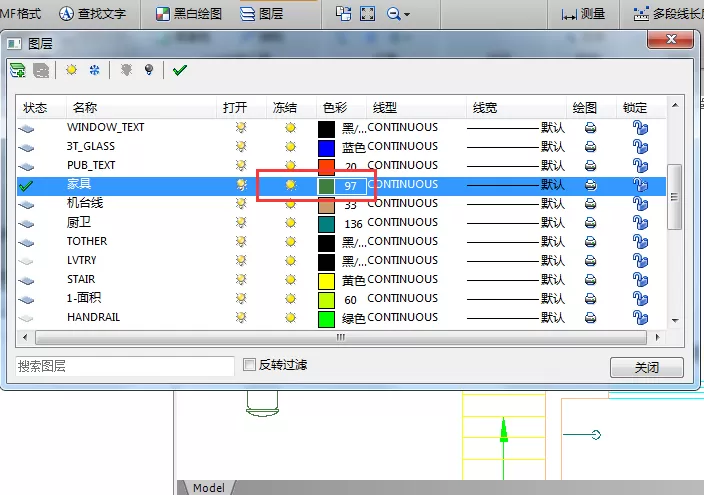Image resolution: width=704 pixels, height=495 pixels.
Task: Click tan color swatch of 机台线 layer
Action: coord(326,205)
